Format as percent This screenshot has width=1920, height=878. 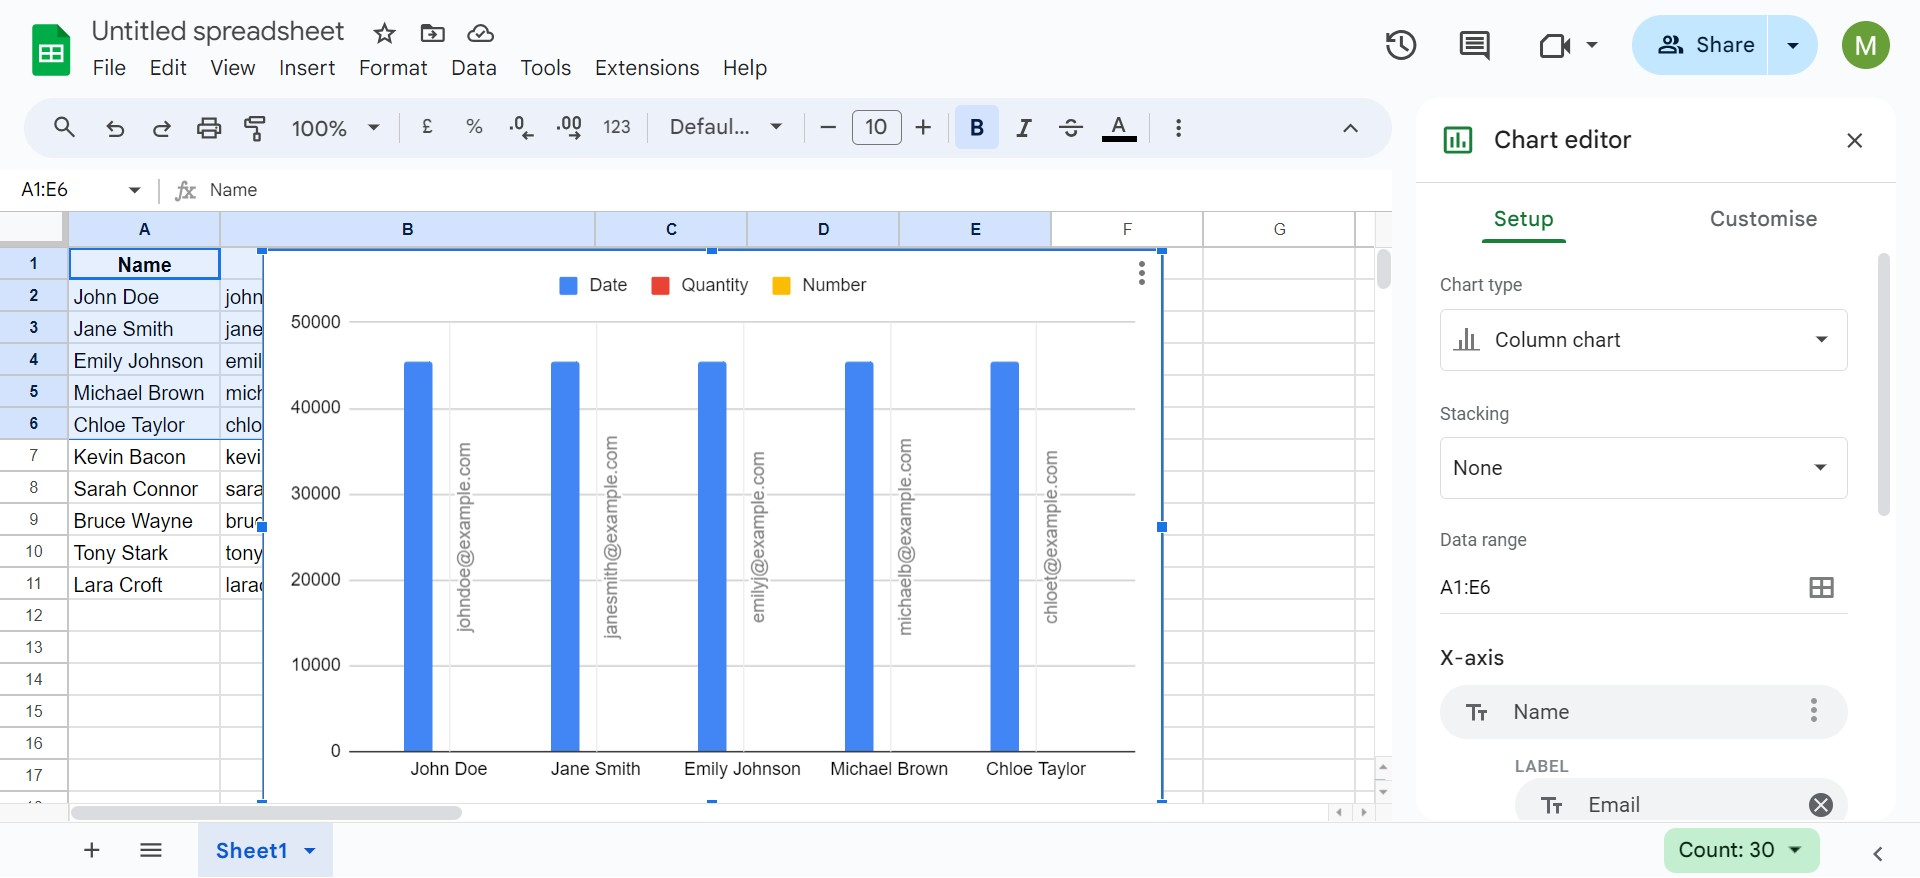pyautogui.click(x=474, y=127)
